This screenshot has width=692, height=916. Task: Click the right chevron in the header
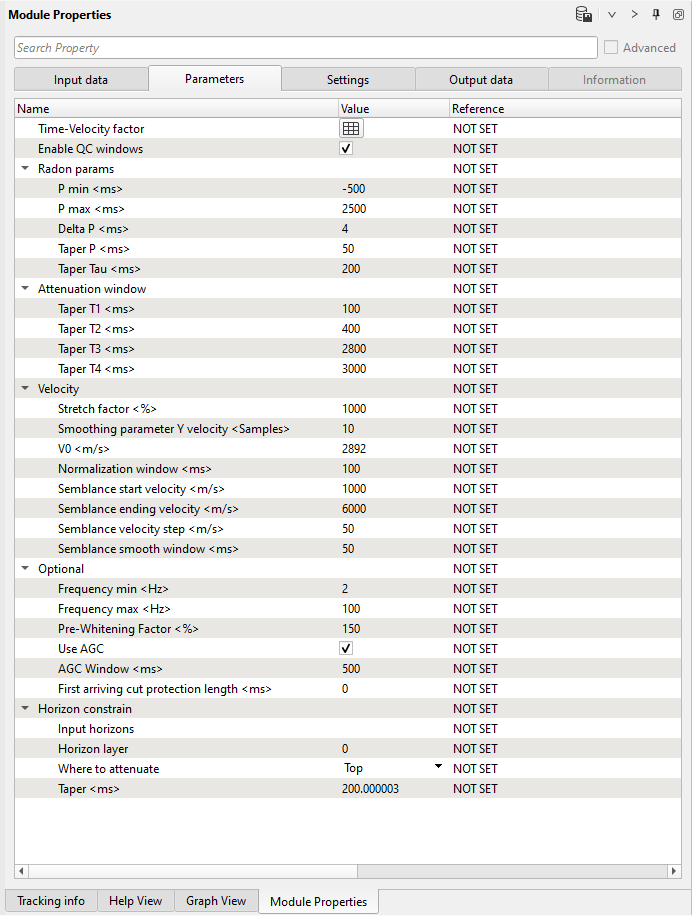pos(634,15)
